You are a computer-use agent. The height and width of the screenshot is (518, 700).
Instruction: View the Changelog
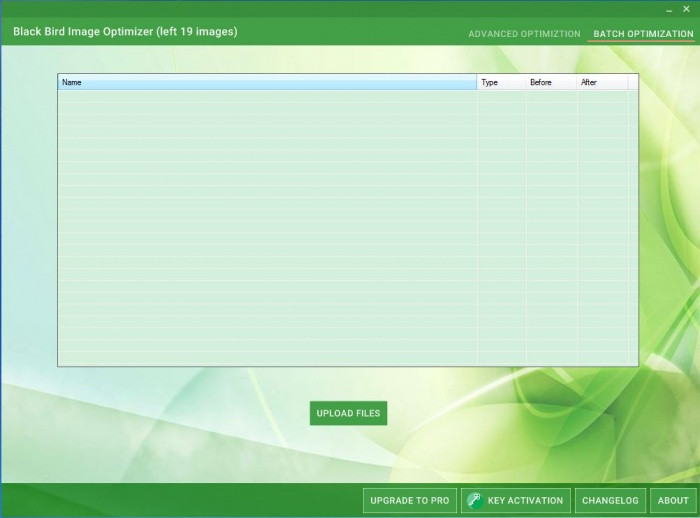(x=610, y=501)
